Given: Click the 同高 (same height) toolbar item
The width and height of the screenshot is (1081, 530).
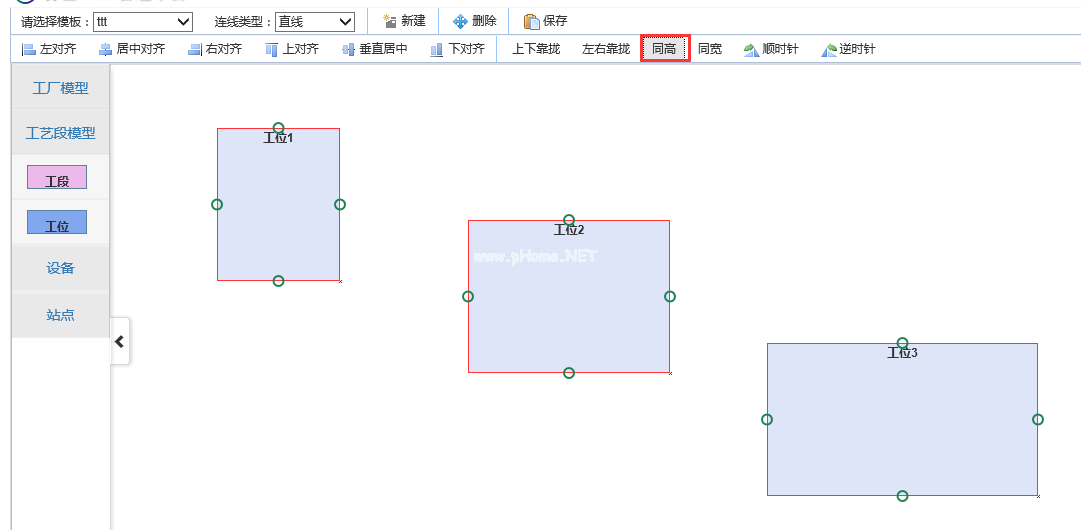Looking at the screenshot, I should 664,49.
